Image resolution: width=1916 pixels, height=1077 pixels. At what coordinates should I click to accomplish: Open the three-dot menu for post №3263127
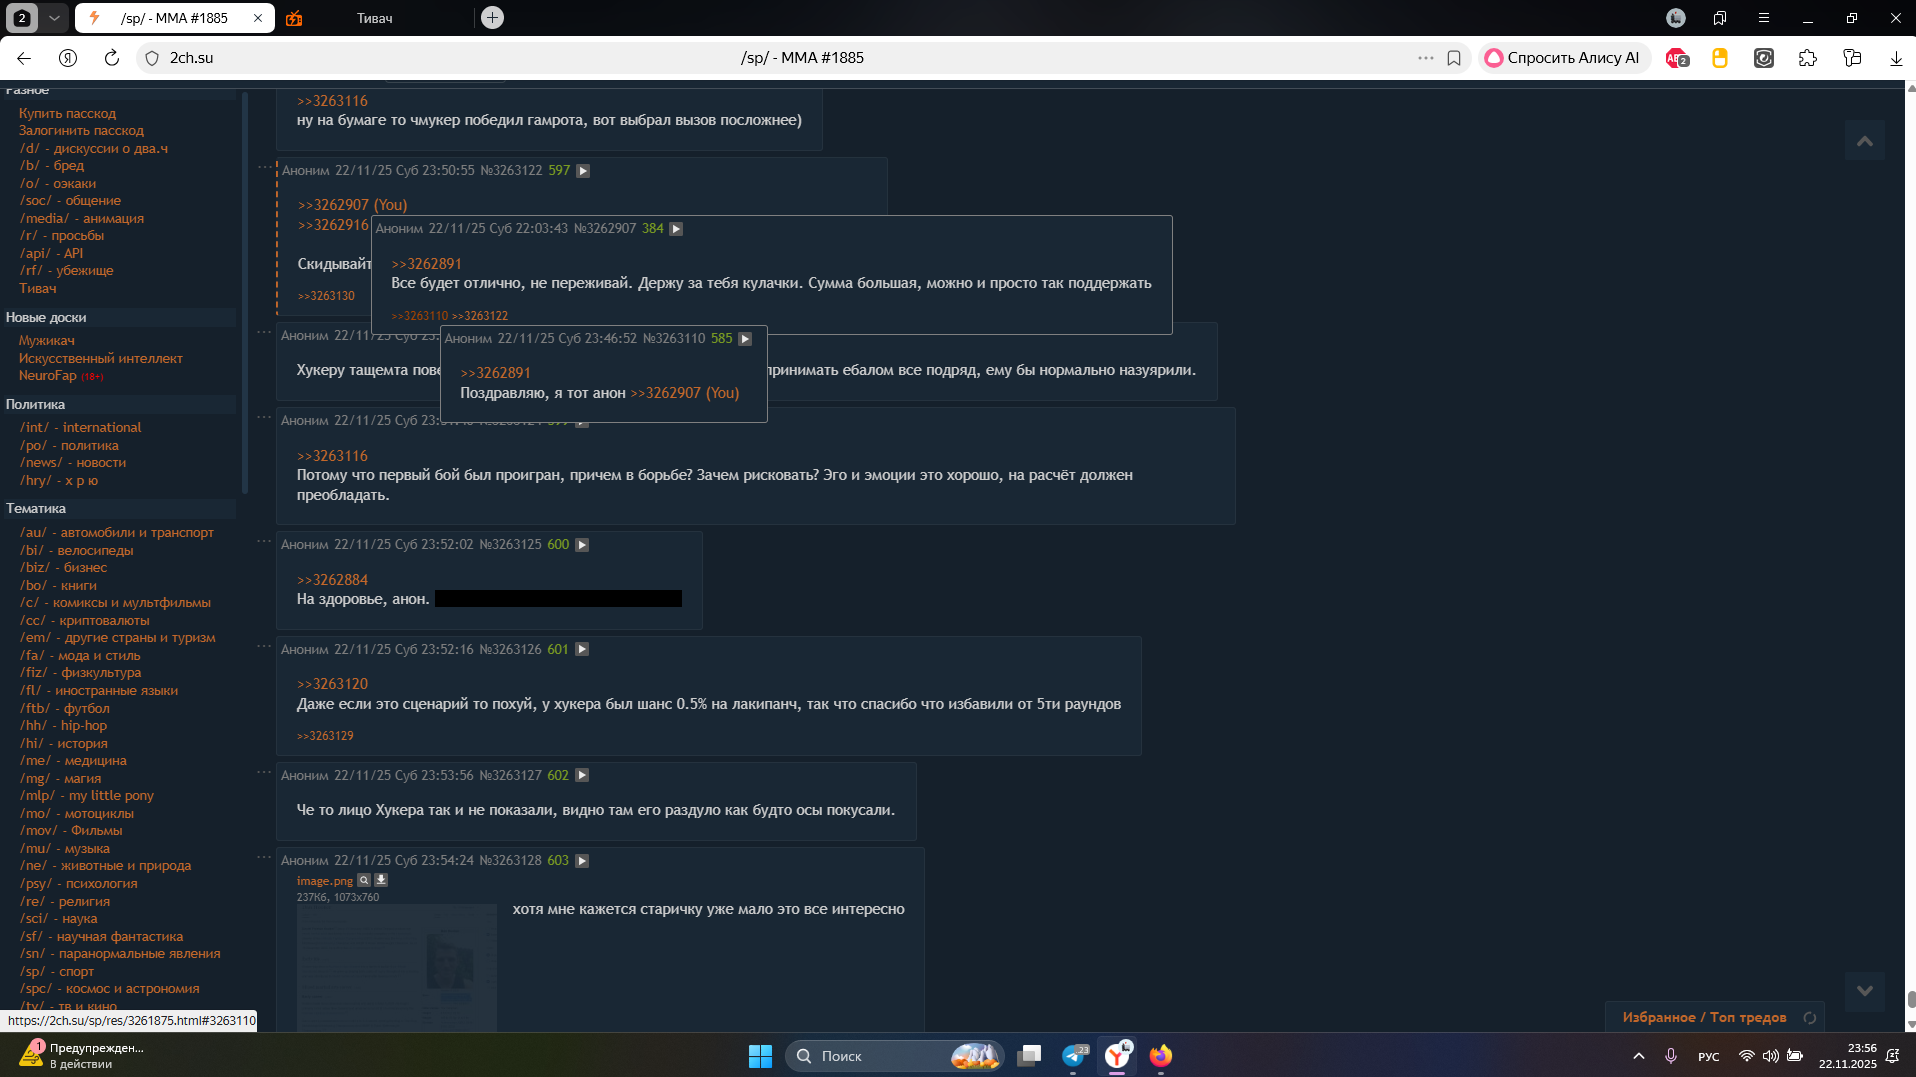[x=264, y=772]
